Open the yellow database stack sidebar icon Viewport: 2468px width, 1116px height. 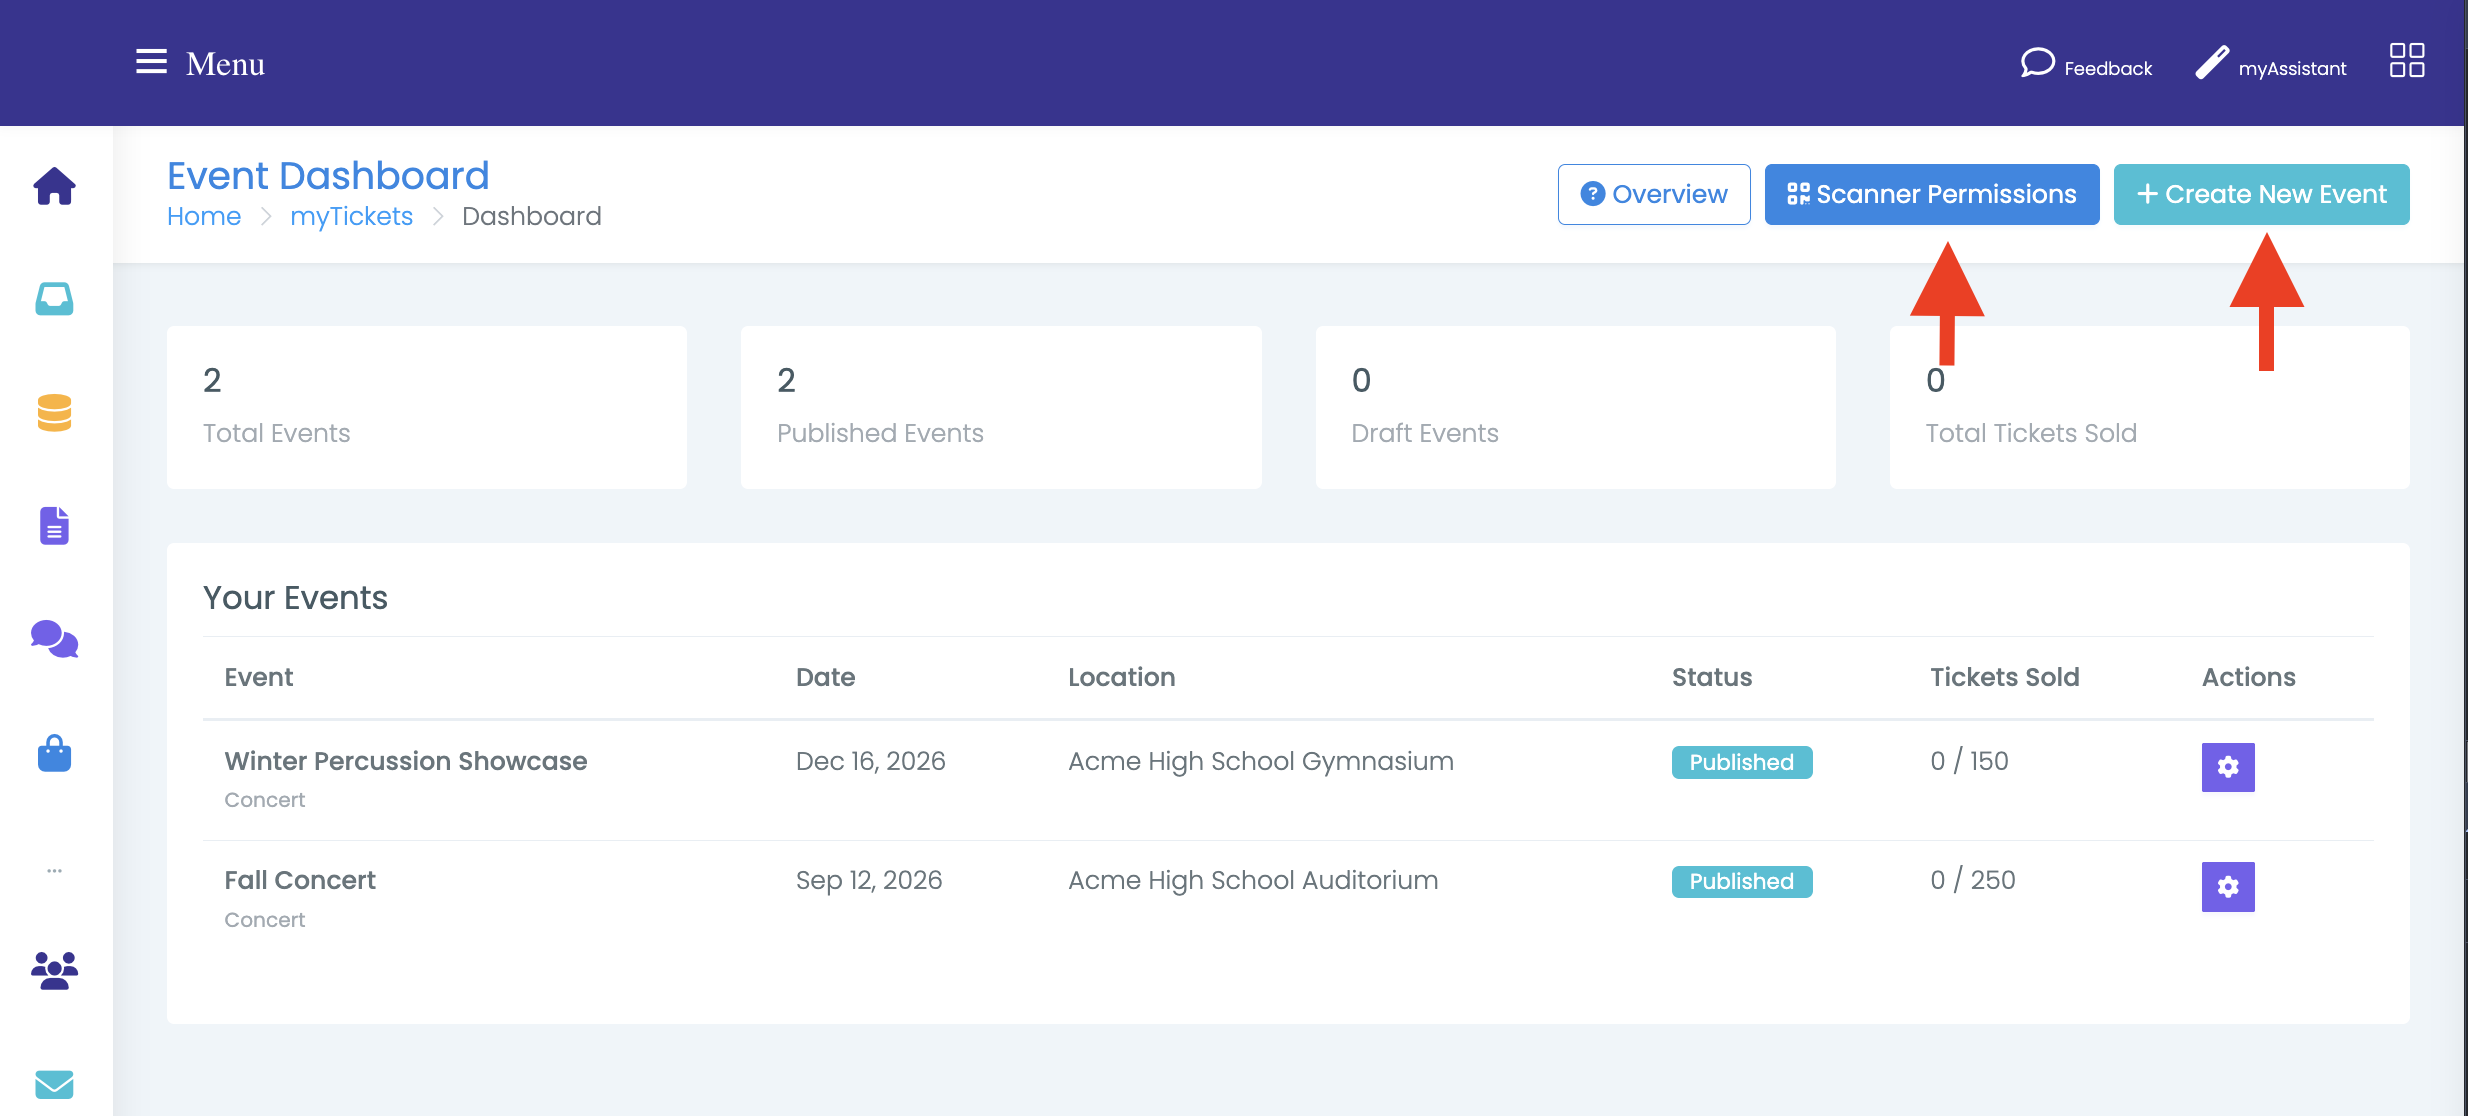click(54, 412)
